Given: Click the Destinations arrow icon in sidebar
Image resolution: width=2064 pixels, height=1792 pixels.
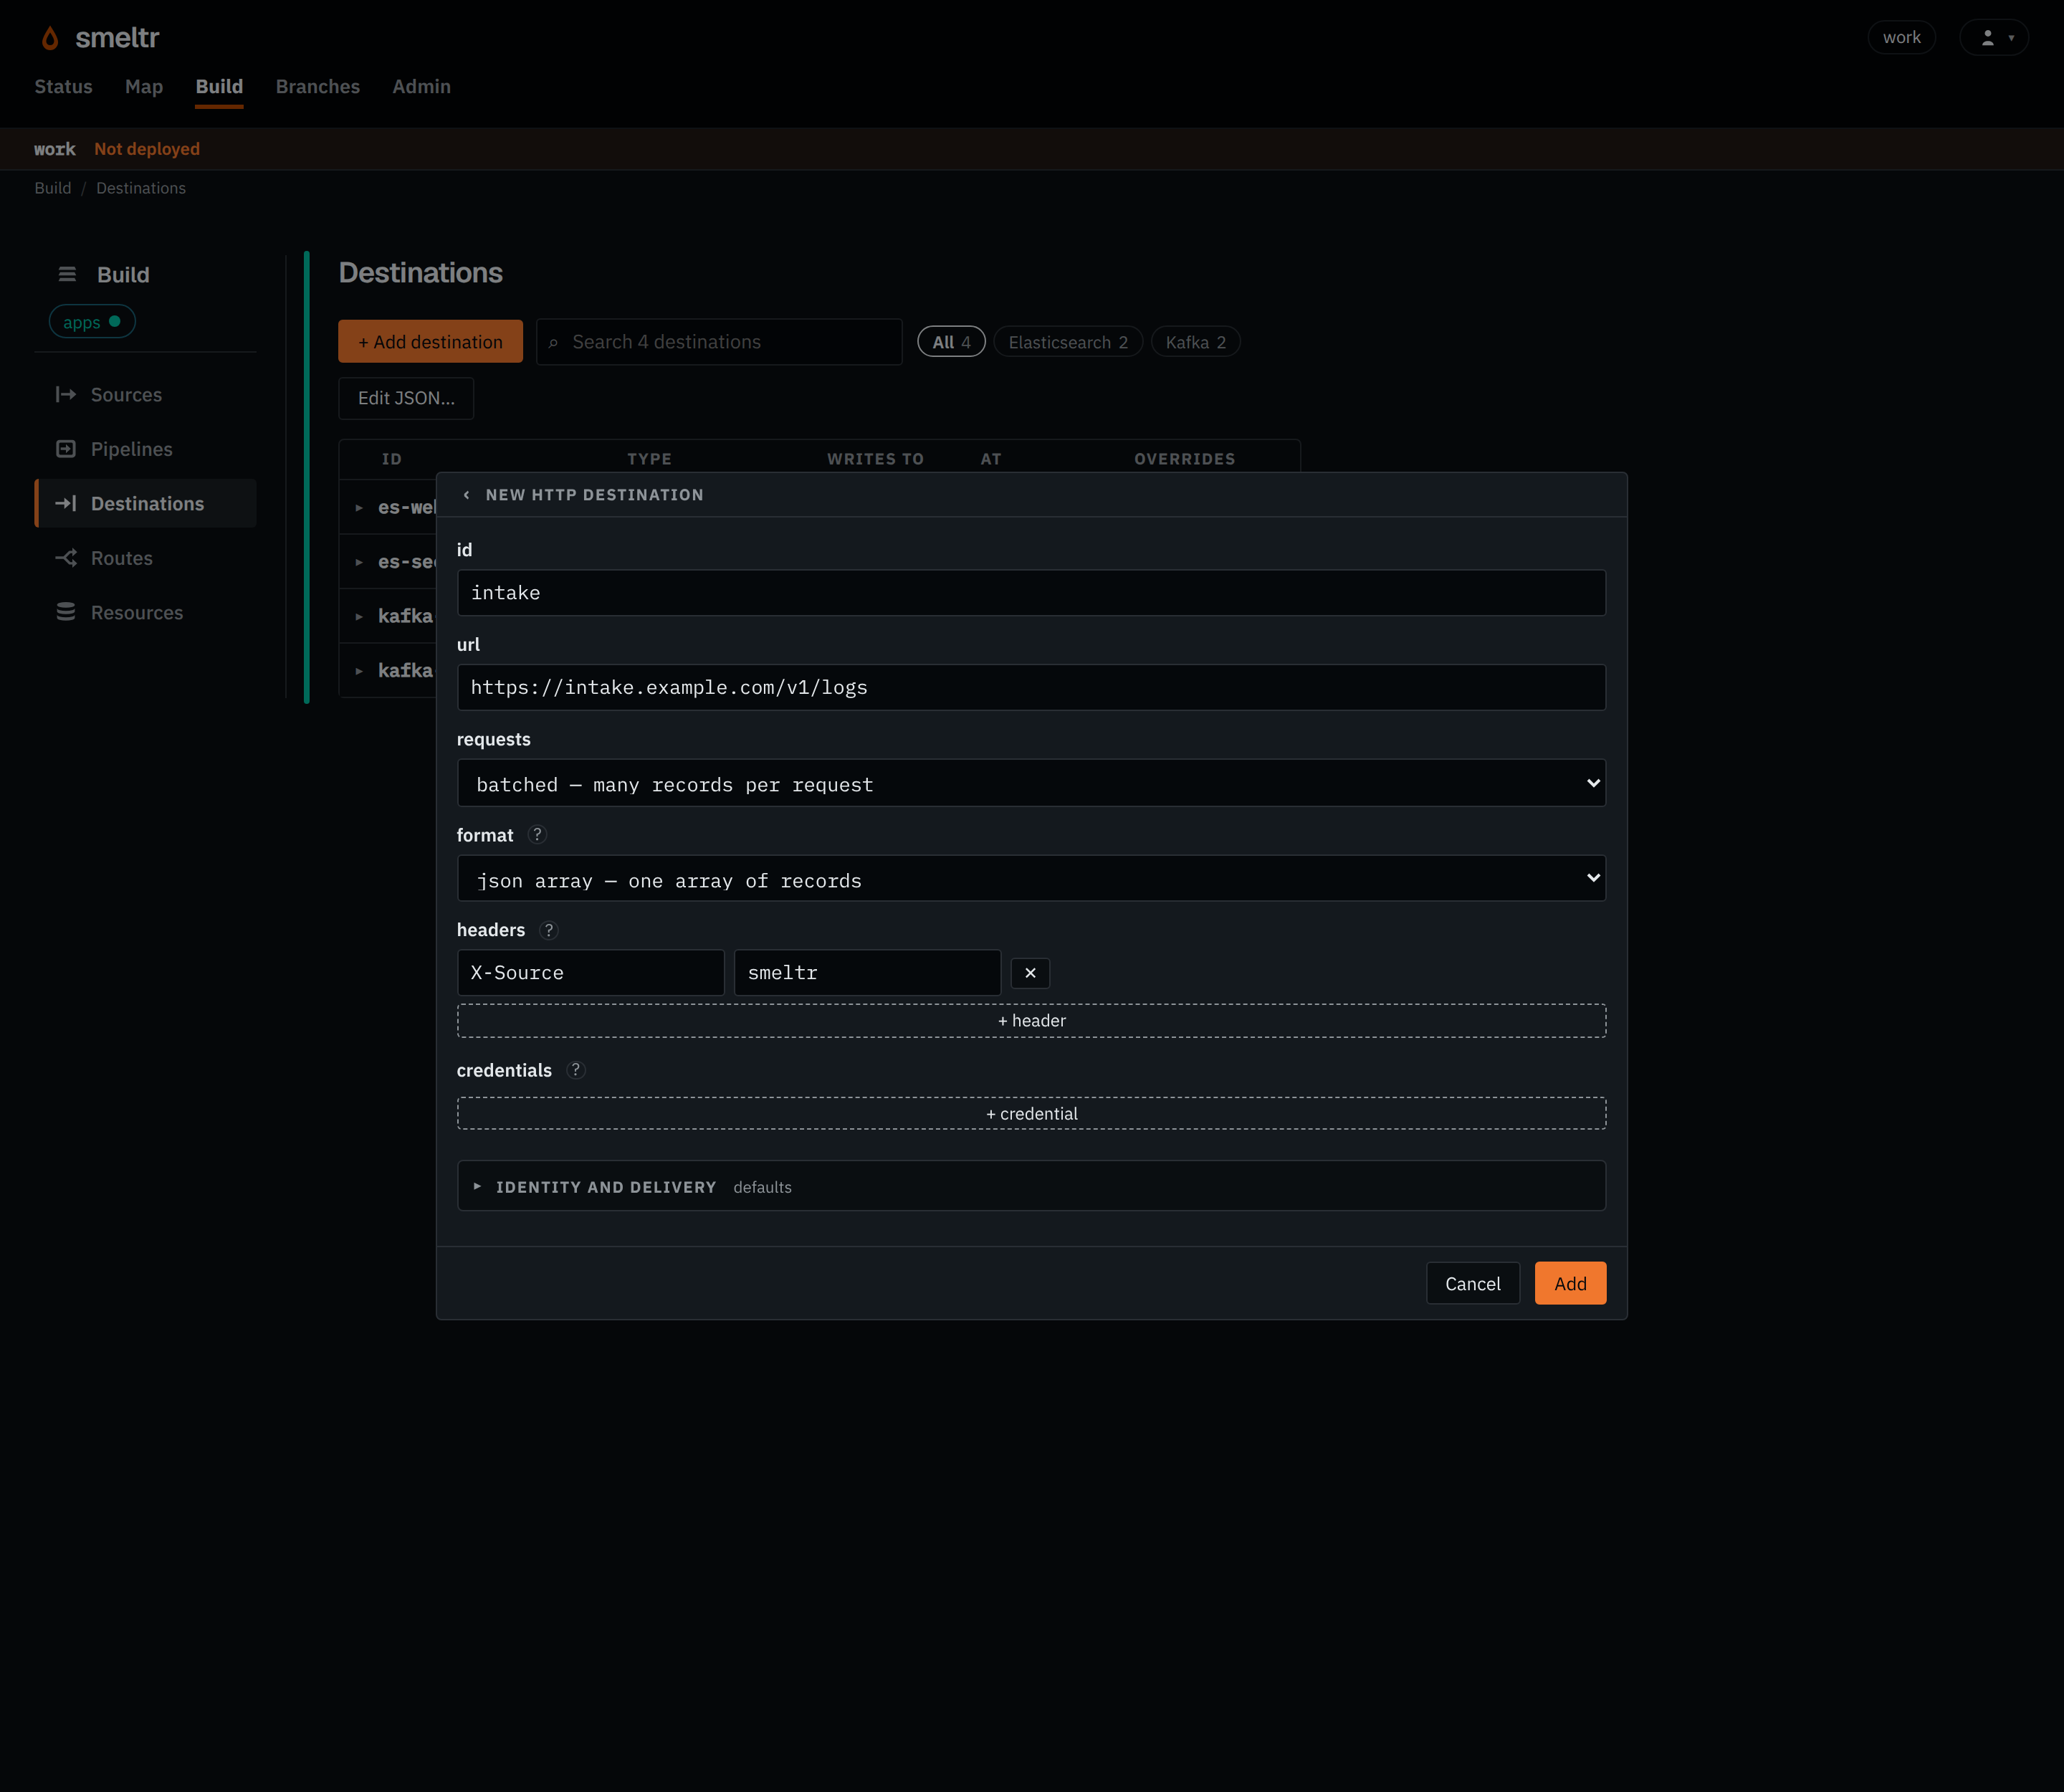Looking at the screenshot, I should (x=66, y=504).
